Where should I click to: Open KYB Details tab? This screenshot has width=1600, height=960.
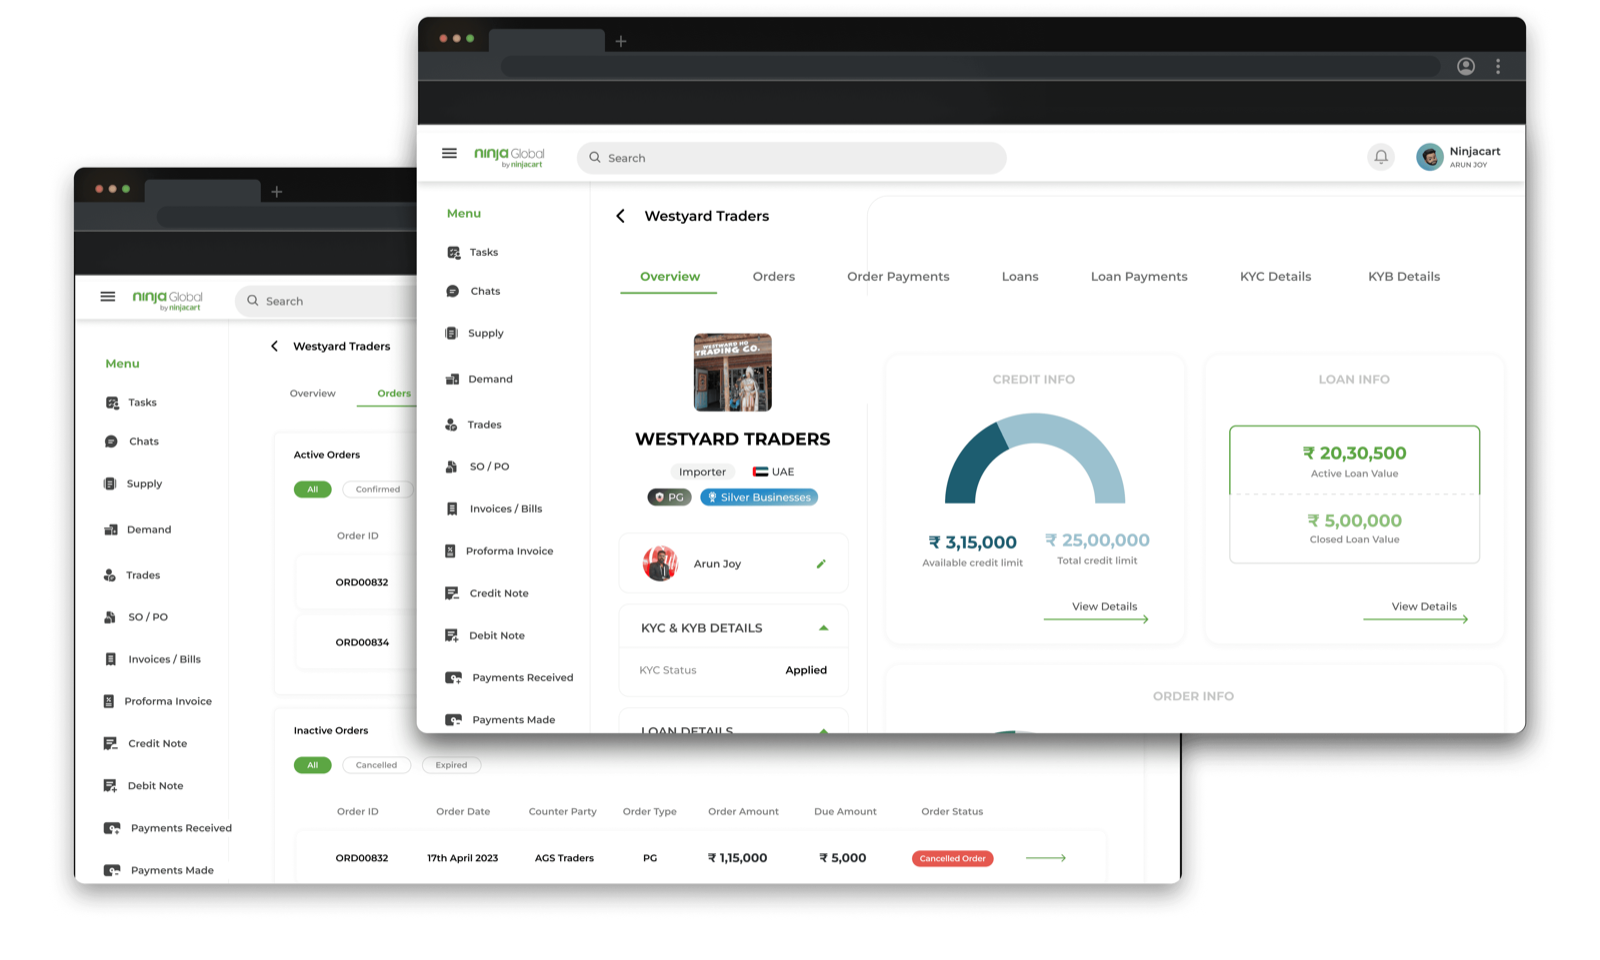coord(1404,277)
